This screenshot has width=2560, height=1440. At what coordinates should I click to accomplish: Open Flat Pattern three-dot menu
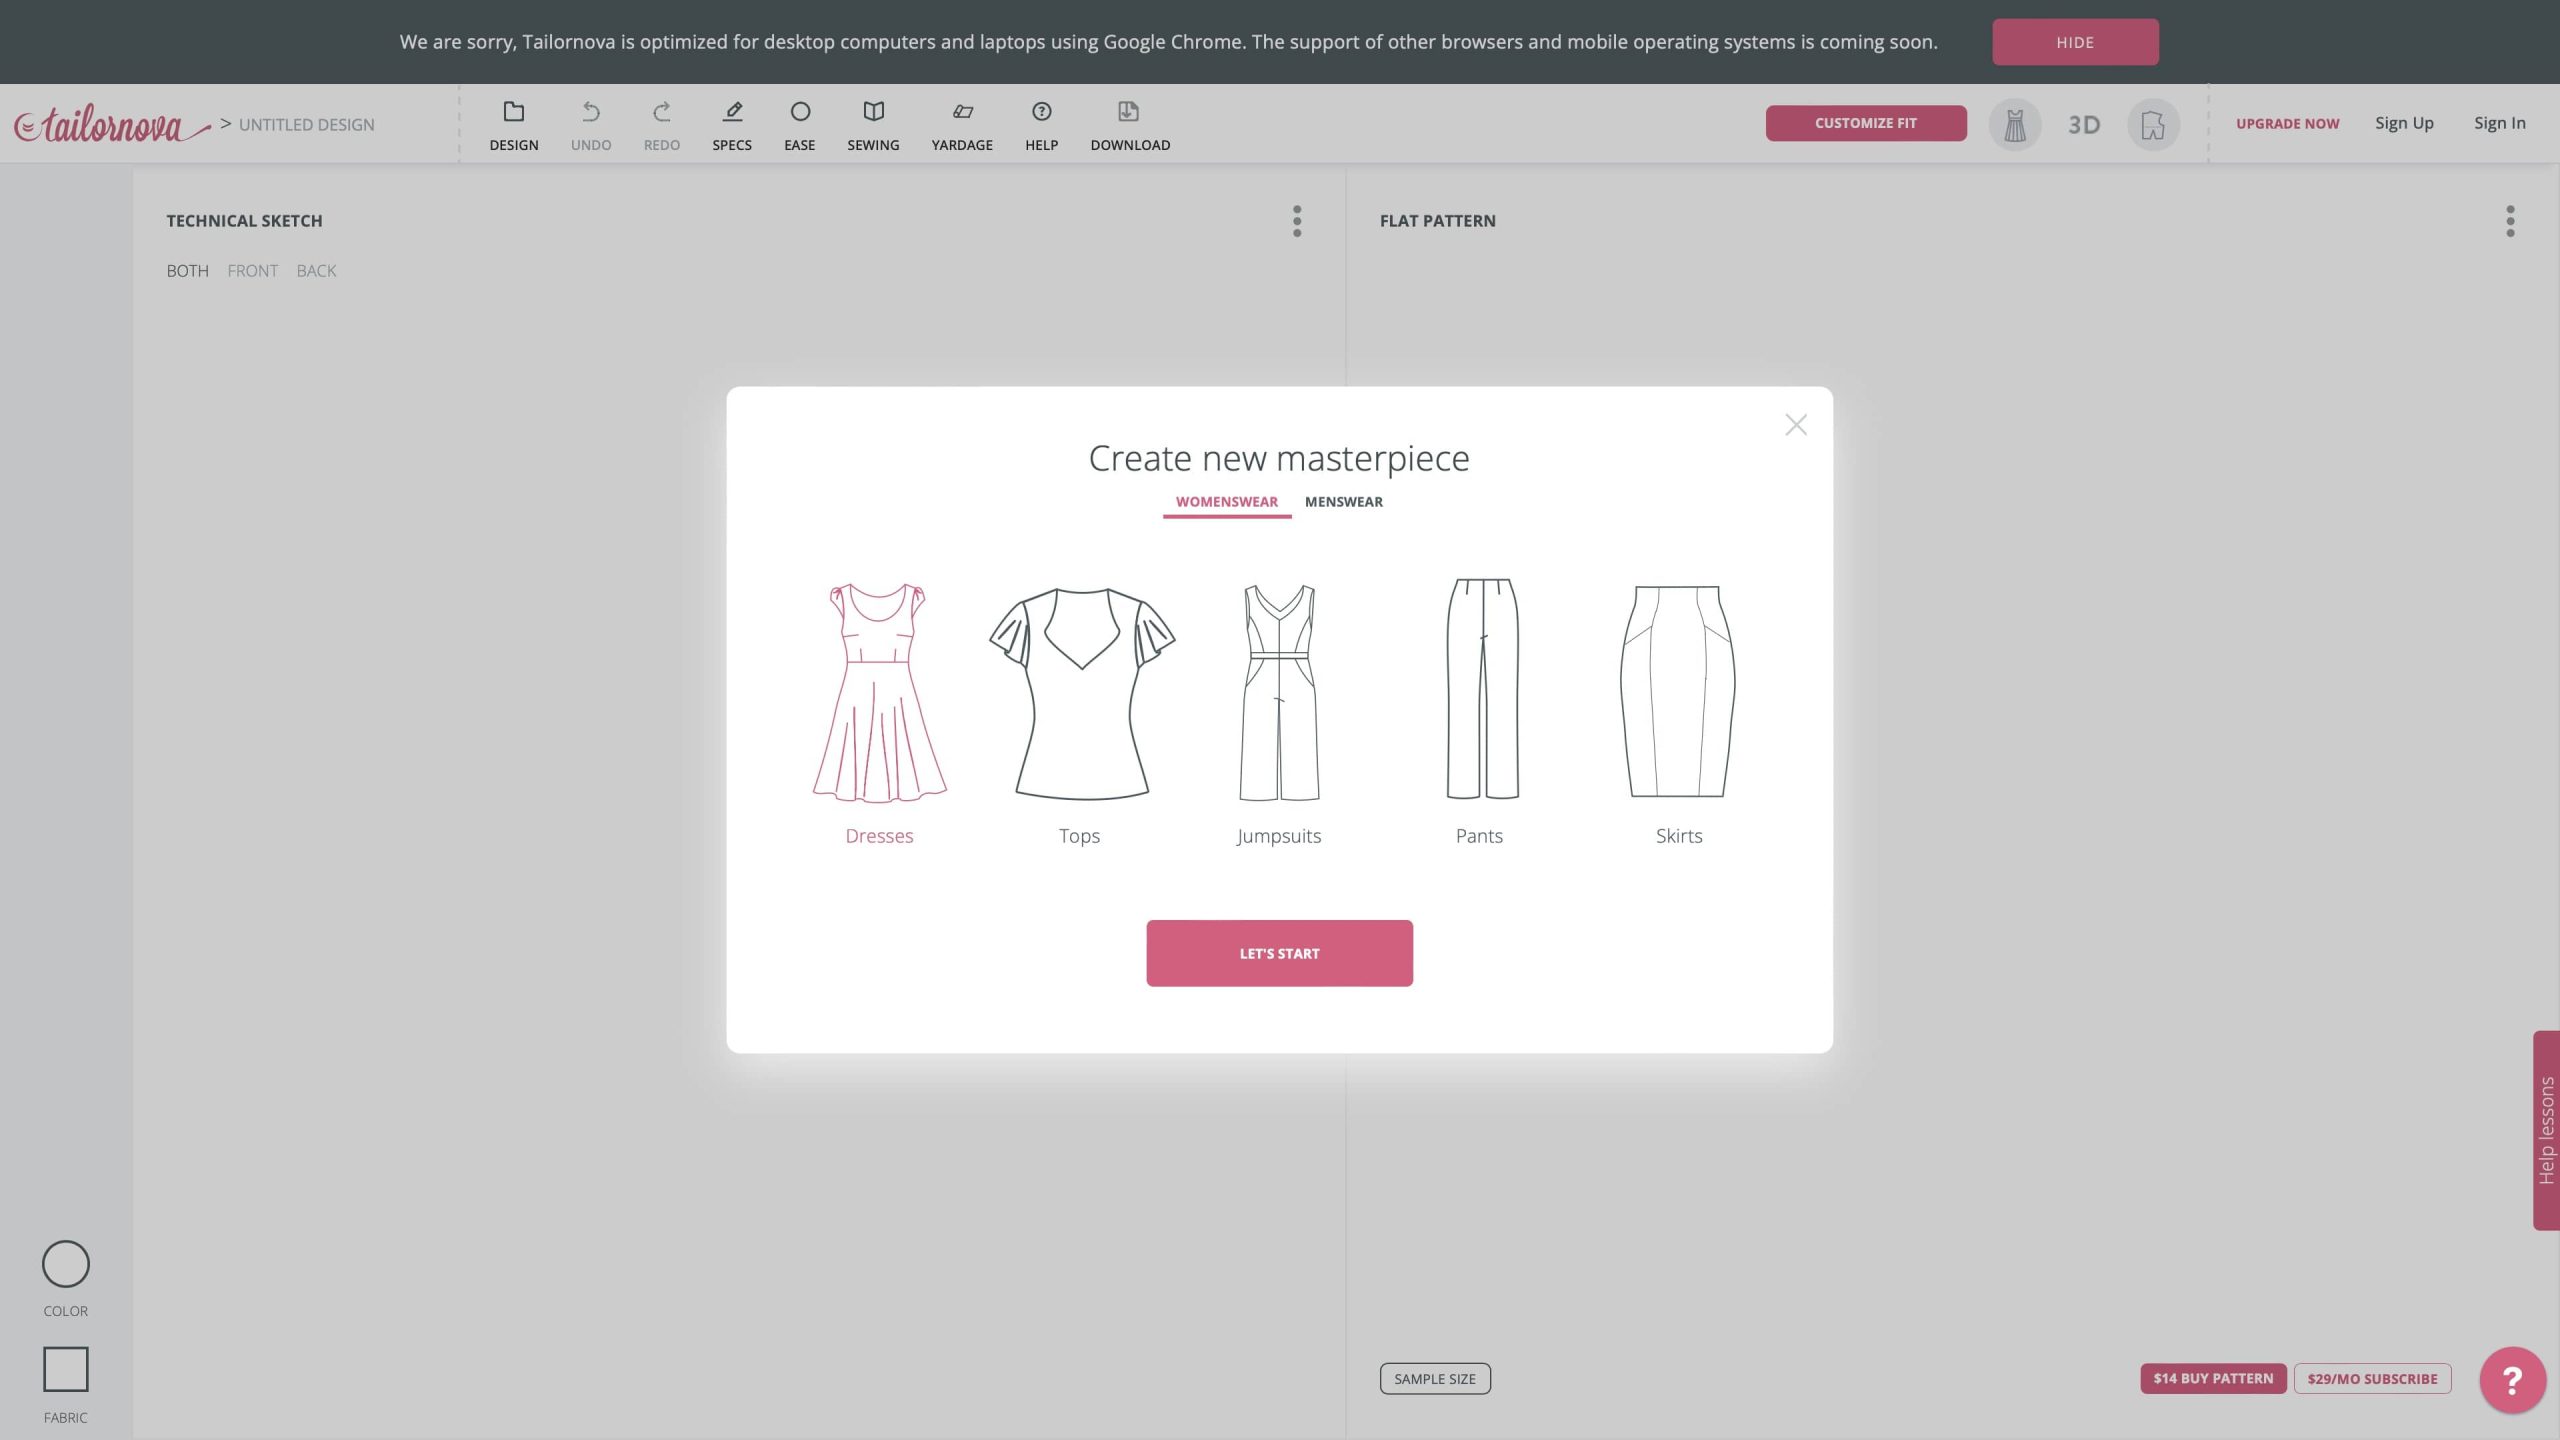click(x=2510, y=221)
